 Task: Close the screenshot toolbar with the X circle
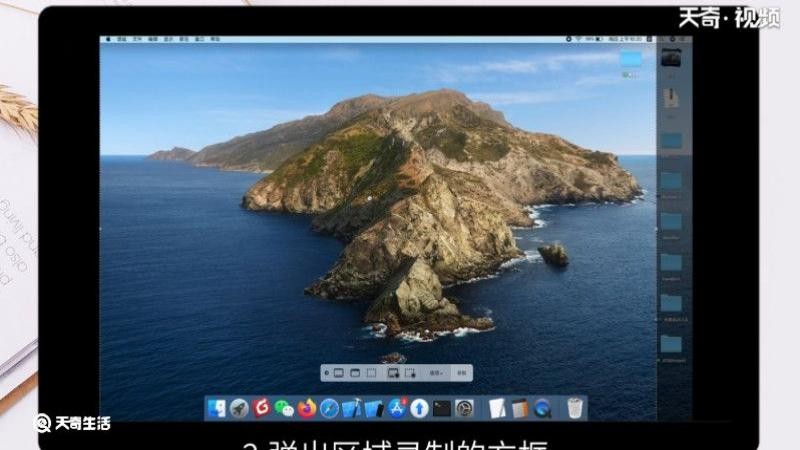[x=327, y=373]
